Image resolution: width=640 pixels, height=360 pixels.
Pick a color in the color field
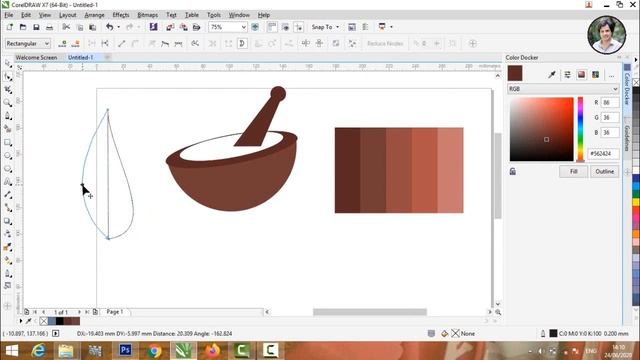[541, 129]
